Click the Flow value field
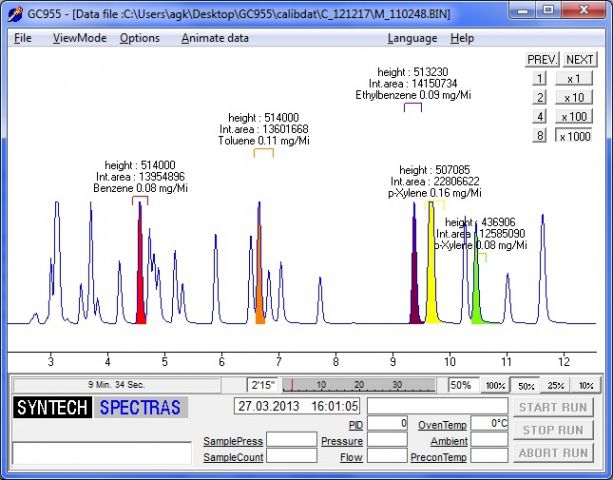 (x=387, y=456)
